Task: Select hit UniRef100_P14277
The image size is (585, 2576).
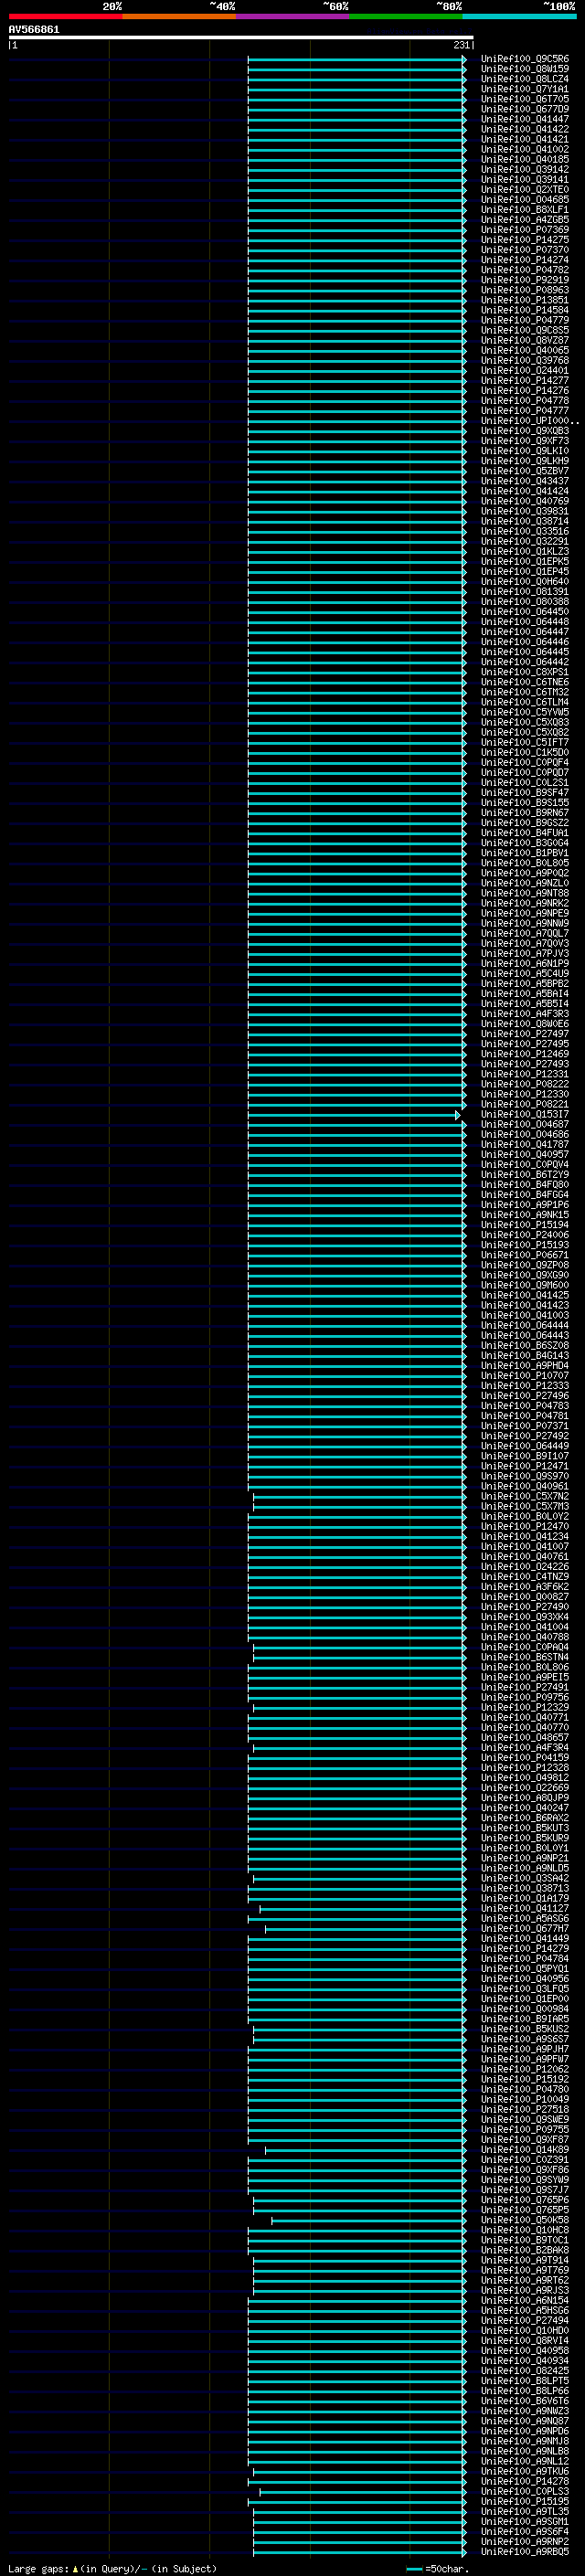Action: click(524, 381)
